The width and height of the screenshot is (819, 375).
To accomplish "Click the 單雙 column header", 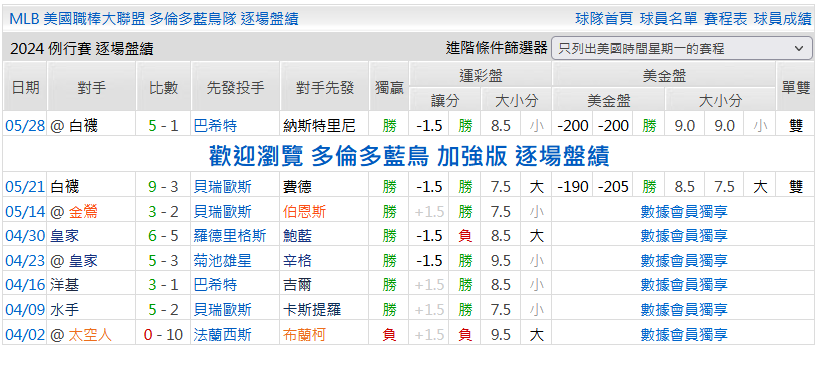I will point(795,87).
